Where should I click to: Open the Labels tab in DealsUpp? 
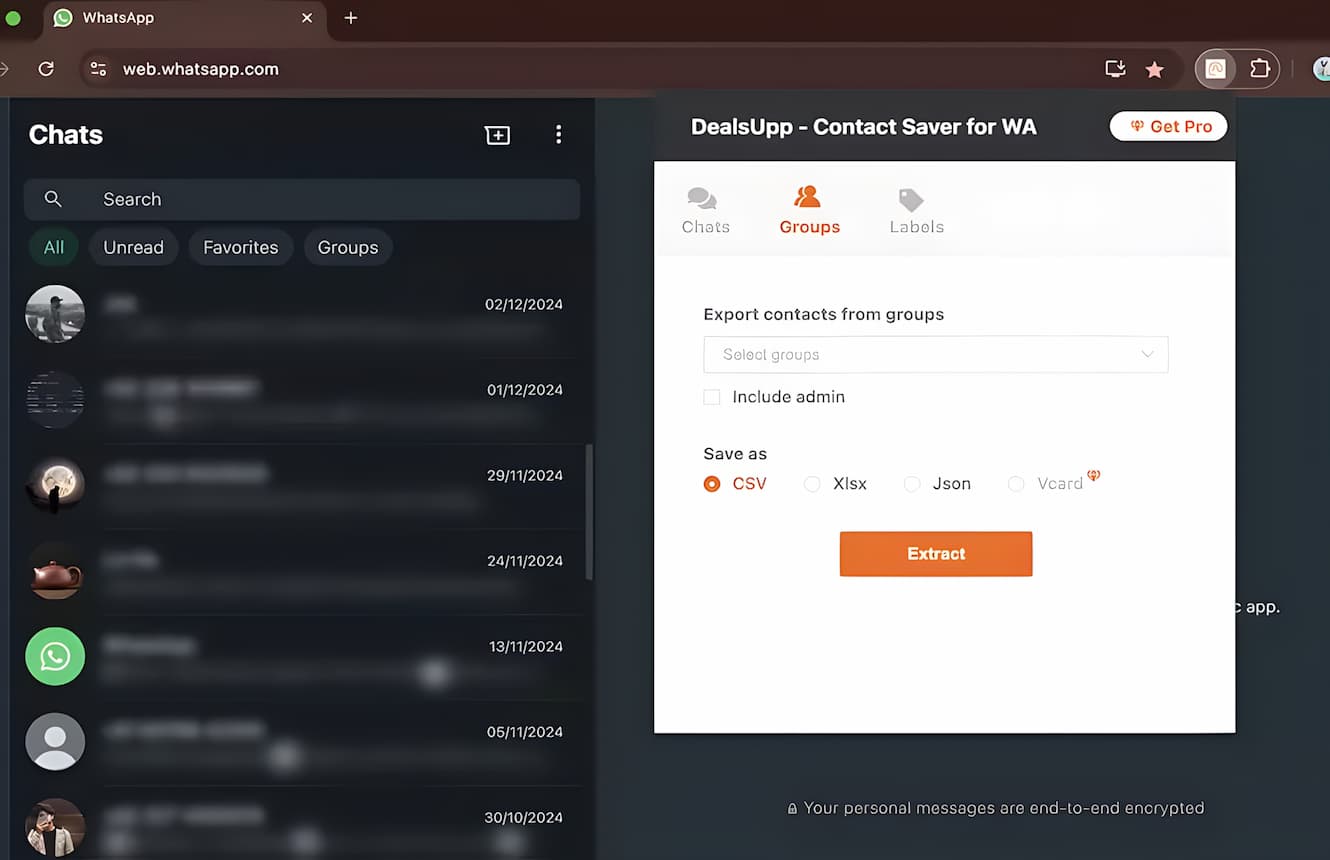coord(916,210)
